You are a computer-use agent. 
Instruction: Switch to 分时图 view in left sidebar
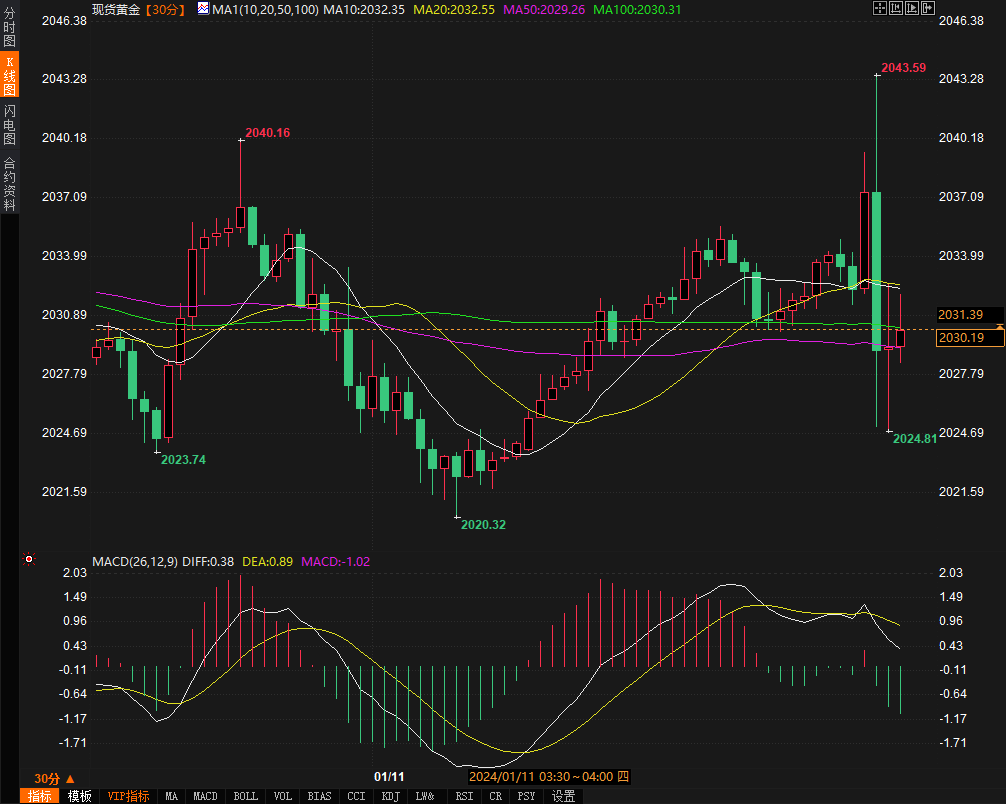point(9,27)
